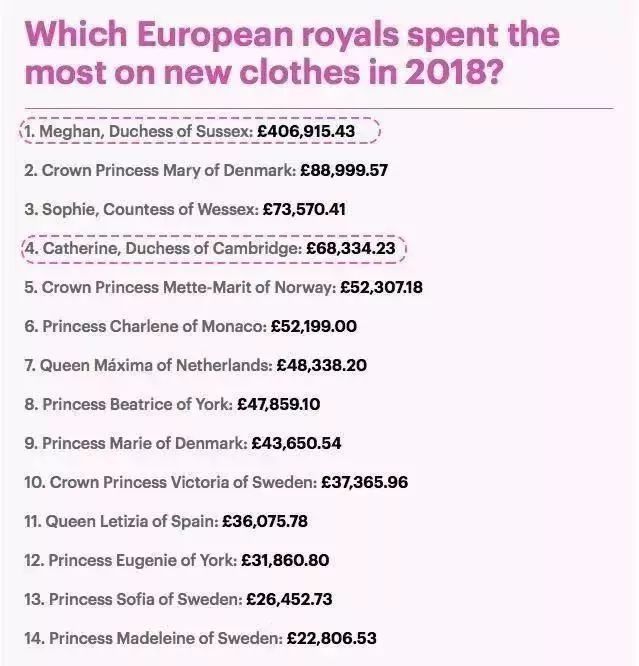The width and height of the screenshot is (639, 666).
Task: Select Queen Máxima of Netherlands row
Action: (x=195, y=365)
